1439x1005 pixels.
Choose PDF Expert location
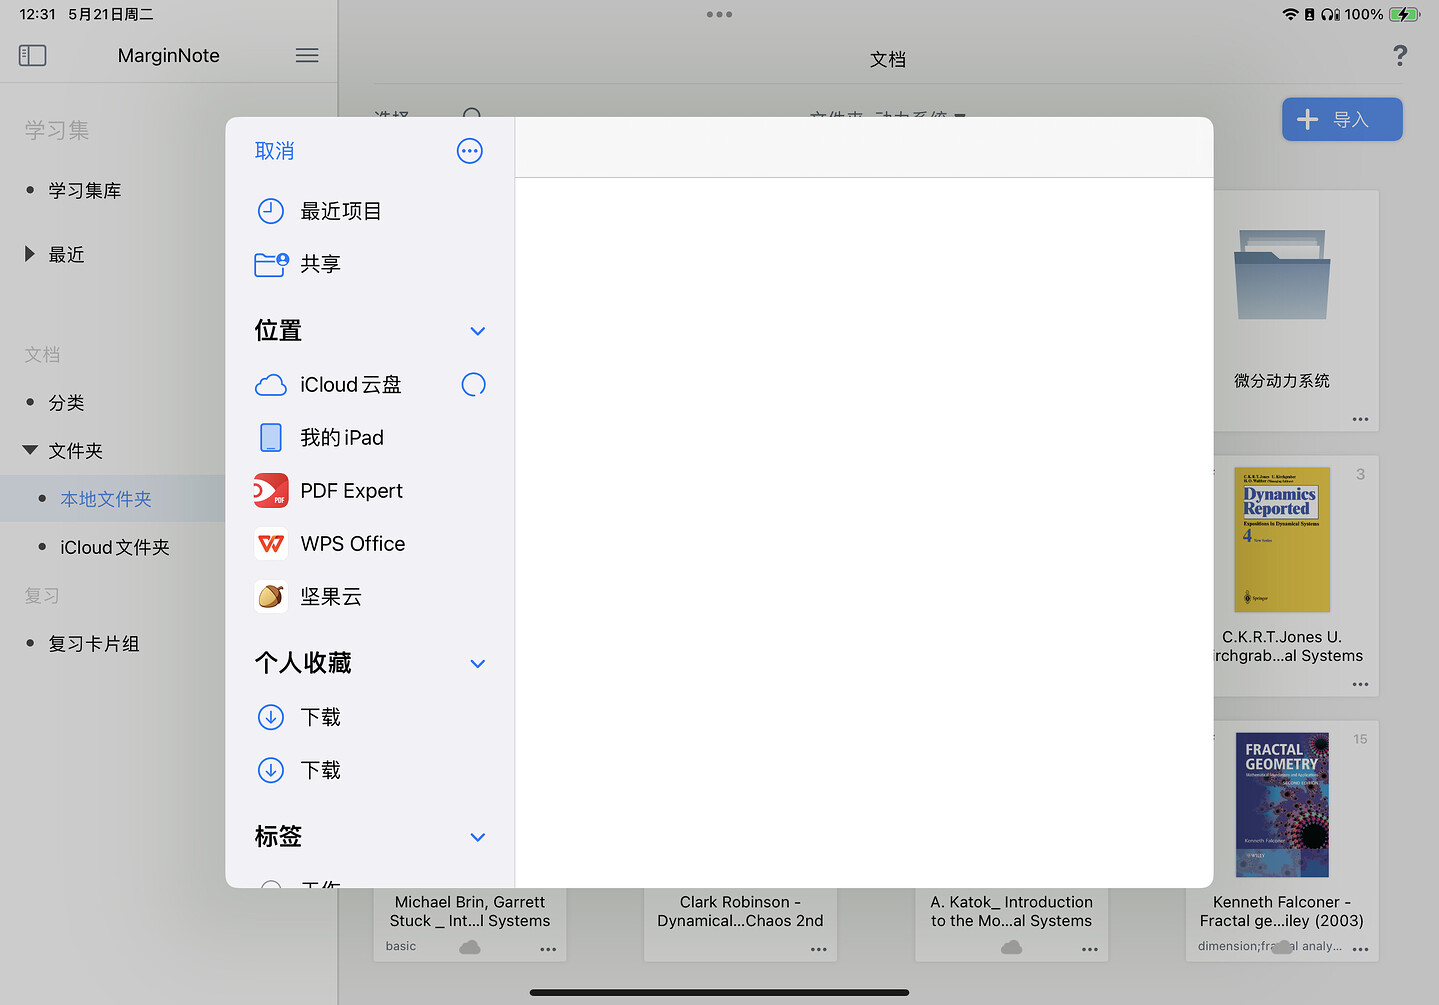[352, 491]
